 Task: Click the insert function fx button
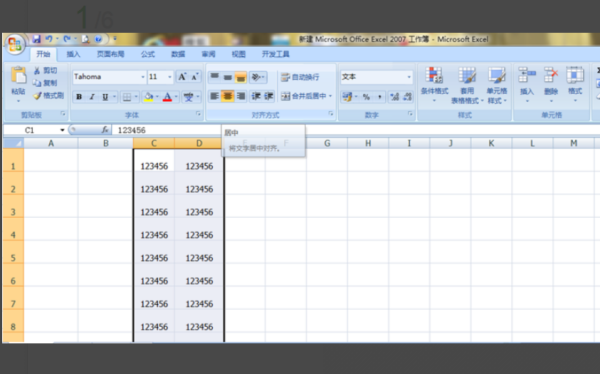(x=104, y=130)
